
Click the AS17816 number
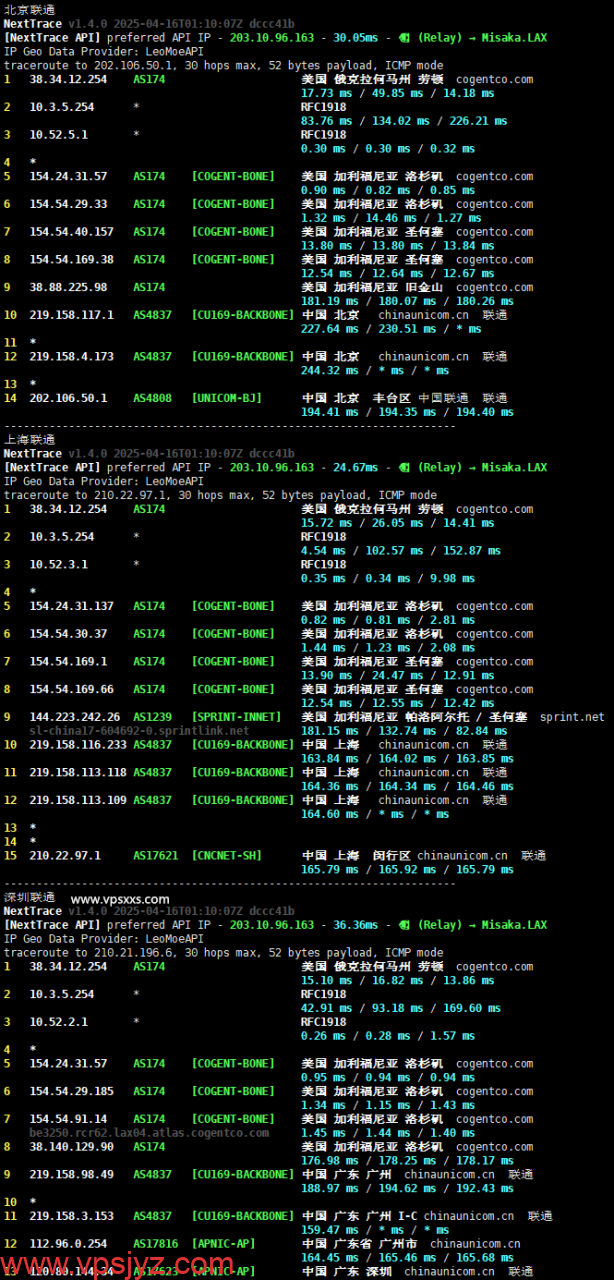[x=156, y=1244]
